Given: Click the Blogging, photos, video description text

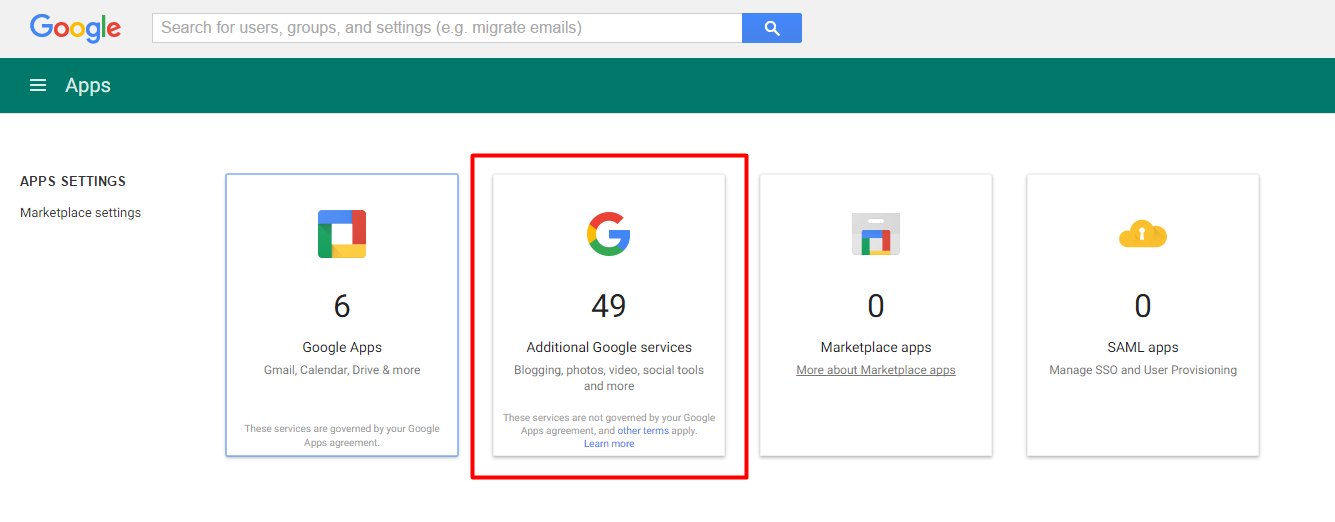Looking at the screenshot, I should 609,378.
